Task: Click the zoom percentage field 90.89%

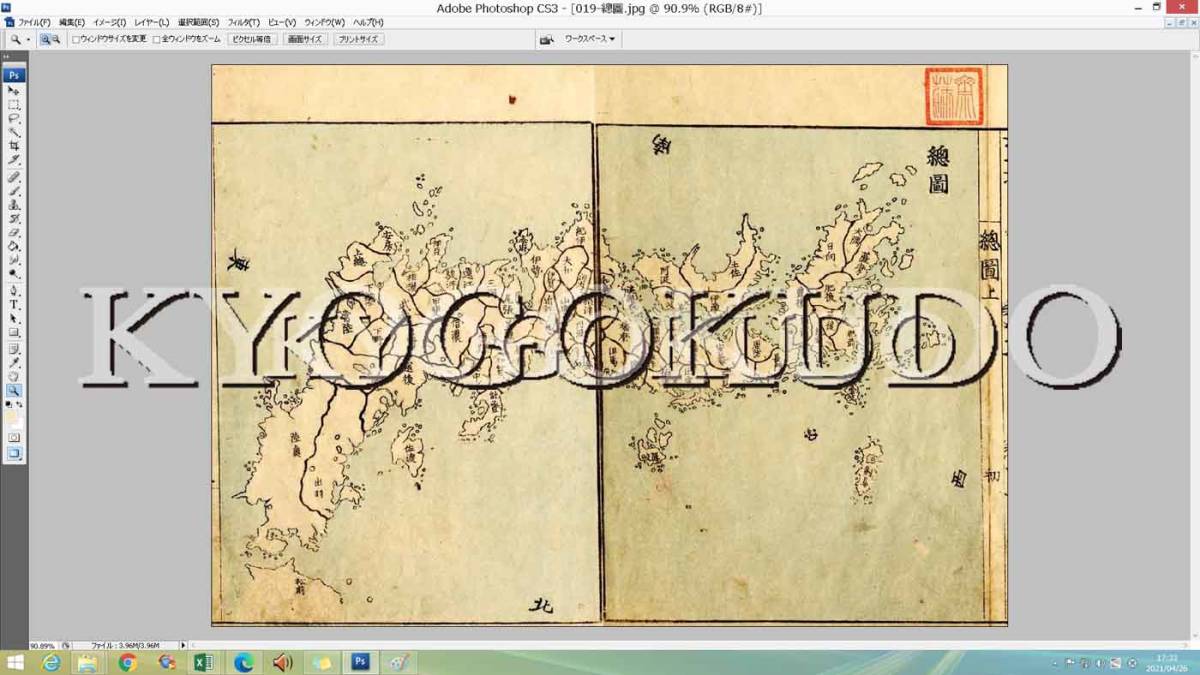Action: [x=43, y=646]
